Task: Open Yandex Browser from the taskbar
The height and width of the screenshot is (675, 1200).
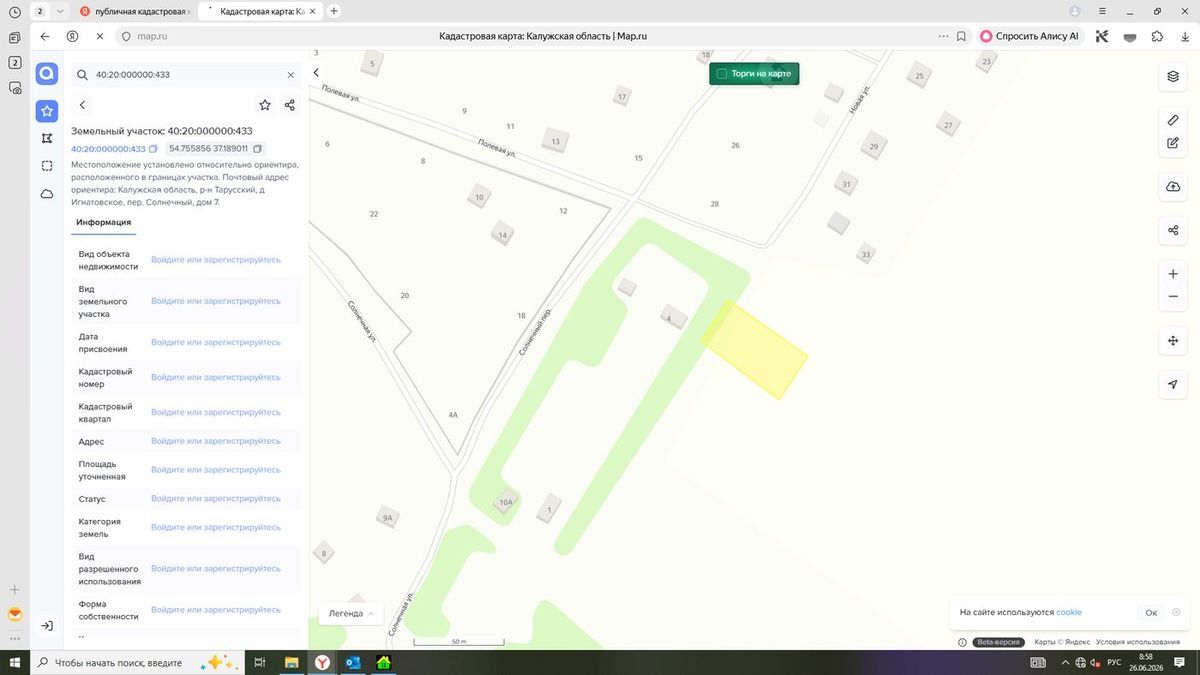Action: [322, 662]
